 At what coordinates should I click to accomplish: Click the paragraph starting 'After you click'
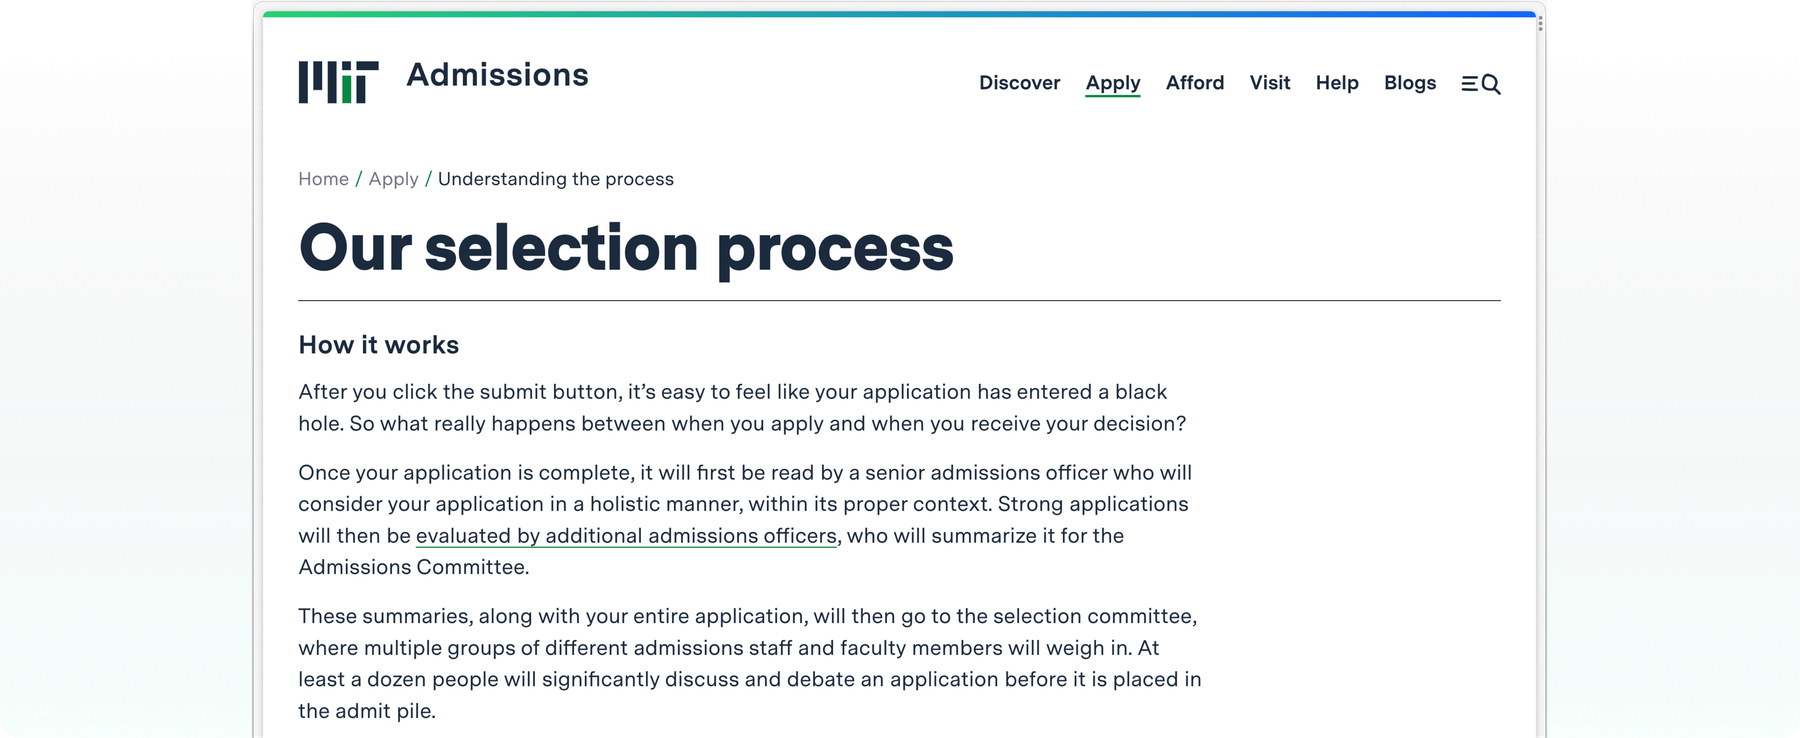[x=740, y=408]
